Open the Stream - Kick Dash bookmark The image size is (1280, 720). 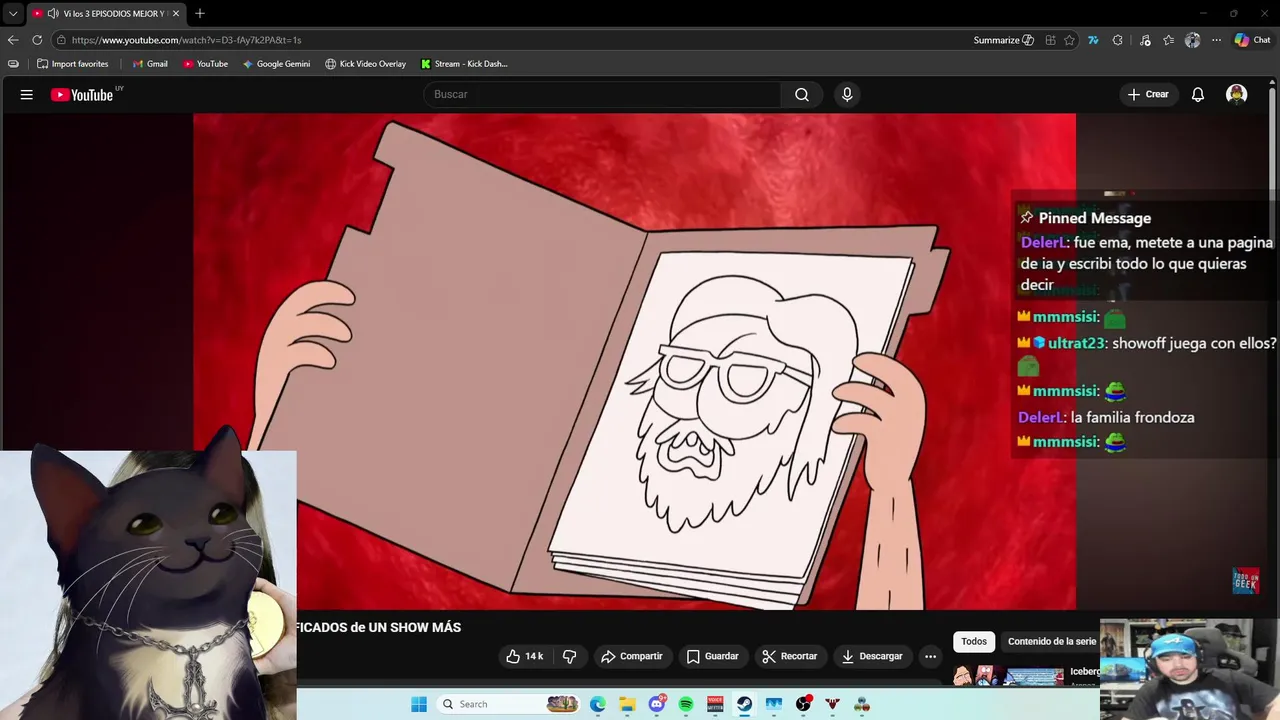click(463, 64)
